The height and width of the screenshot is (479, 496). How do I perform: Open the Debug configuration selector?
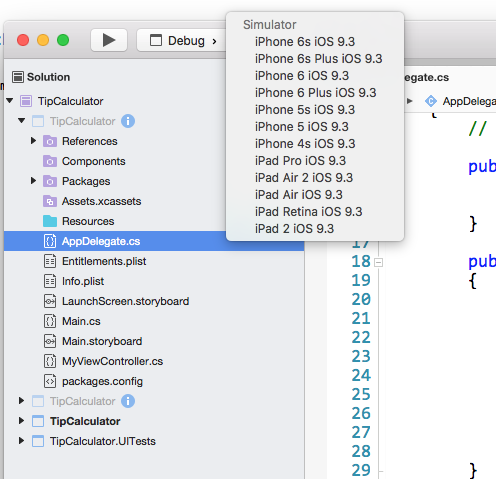click(x=183, y=41)
